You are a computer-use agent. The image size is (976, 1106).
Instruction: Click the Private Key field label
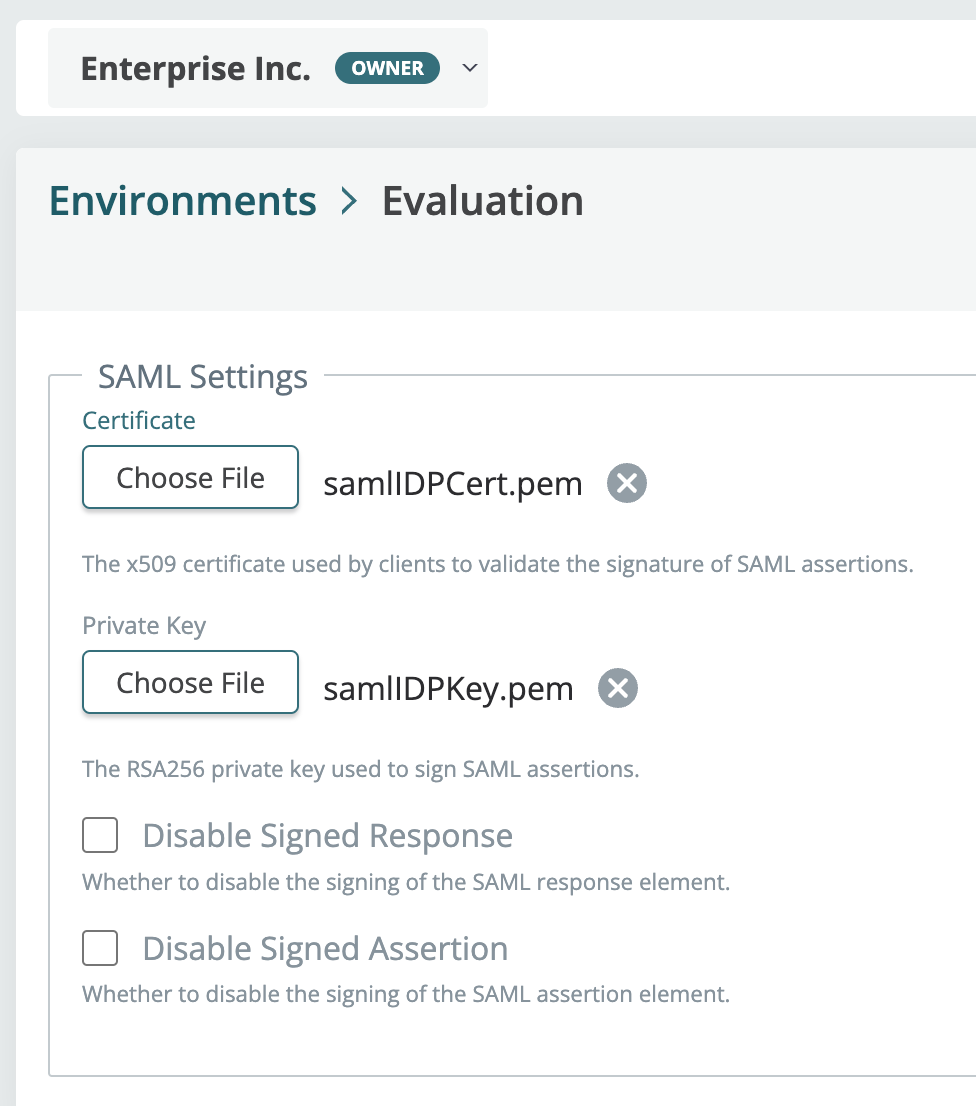[x=145, y=626]
